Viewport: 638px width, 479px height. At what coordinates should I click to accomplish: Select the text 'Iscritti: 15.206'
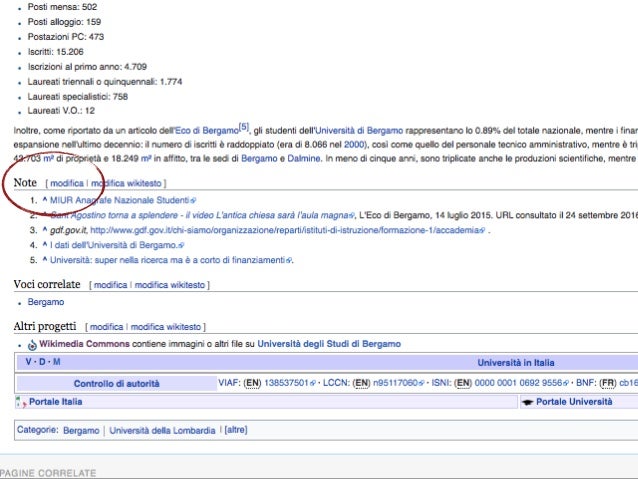tap(55, 52)
